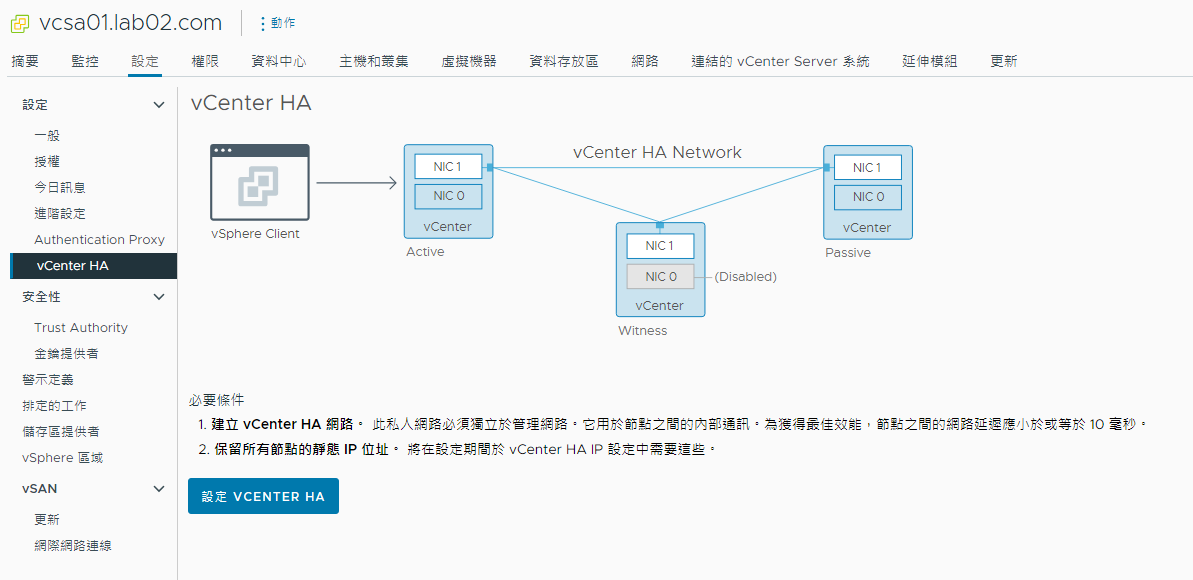Open the 資料中心 tab
Viewport: 1193px width, 580px height.
pyautogui.click(x=278, y=62)
